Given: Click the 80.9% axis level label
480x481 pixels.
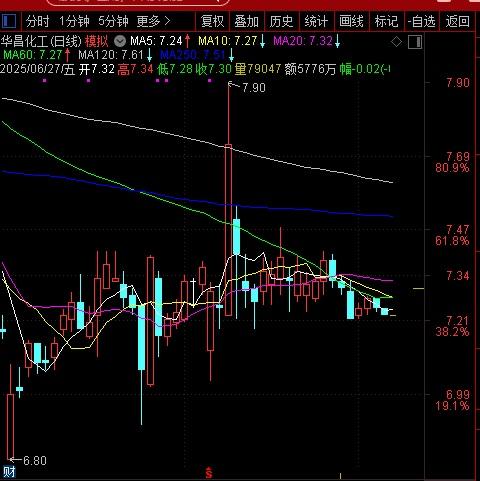Looking at the screenshot, I should click(452, 168).
